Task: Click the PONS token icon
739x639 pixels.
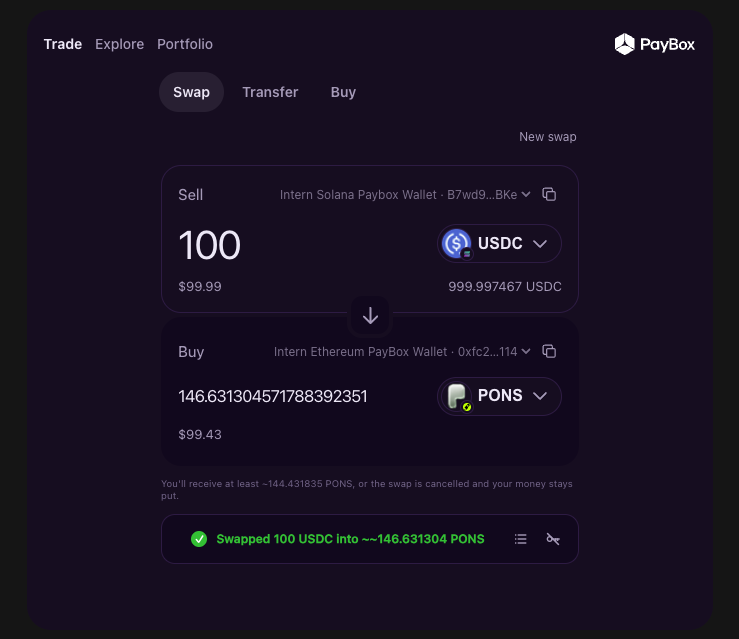Action: click(457, 396)
